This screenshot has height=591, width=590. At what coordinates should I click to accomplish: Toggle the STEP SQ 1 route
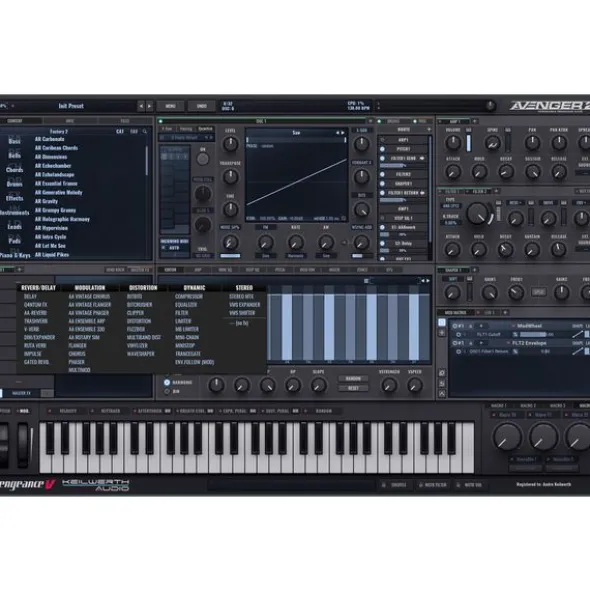click(382, 218)
